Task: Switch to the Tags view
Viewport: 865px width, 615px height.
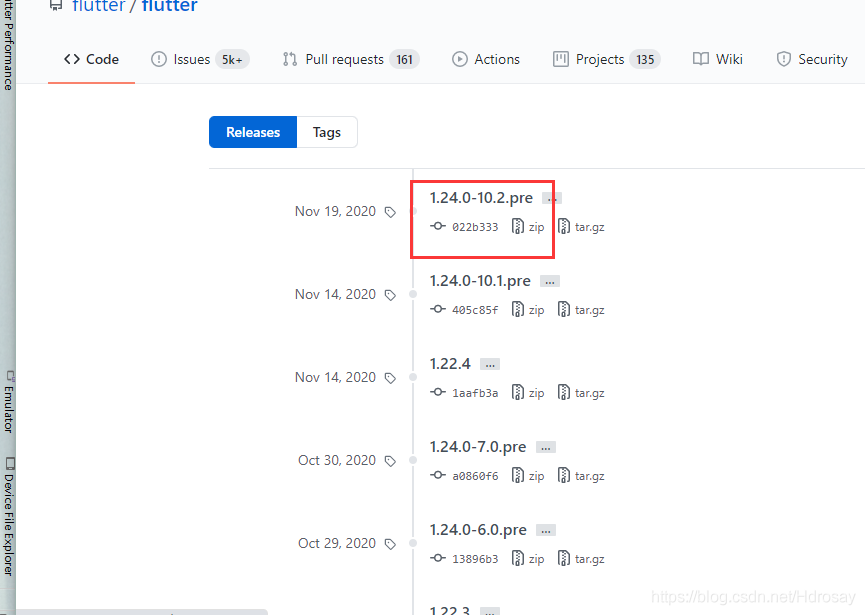Action: [x=327, y=132]
